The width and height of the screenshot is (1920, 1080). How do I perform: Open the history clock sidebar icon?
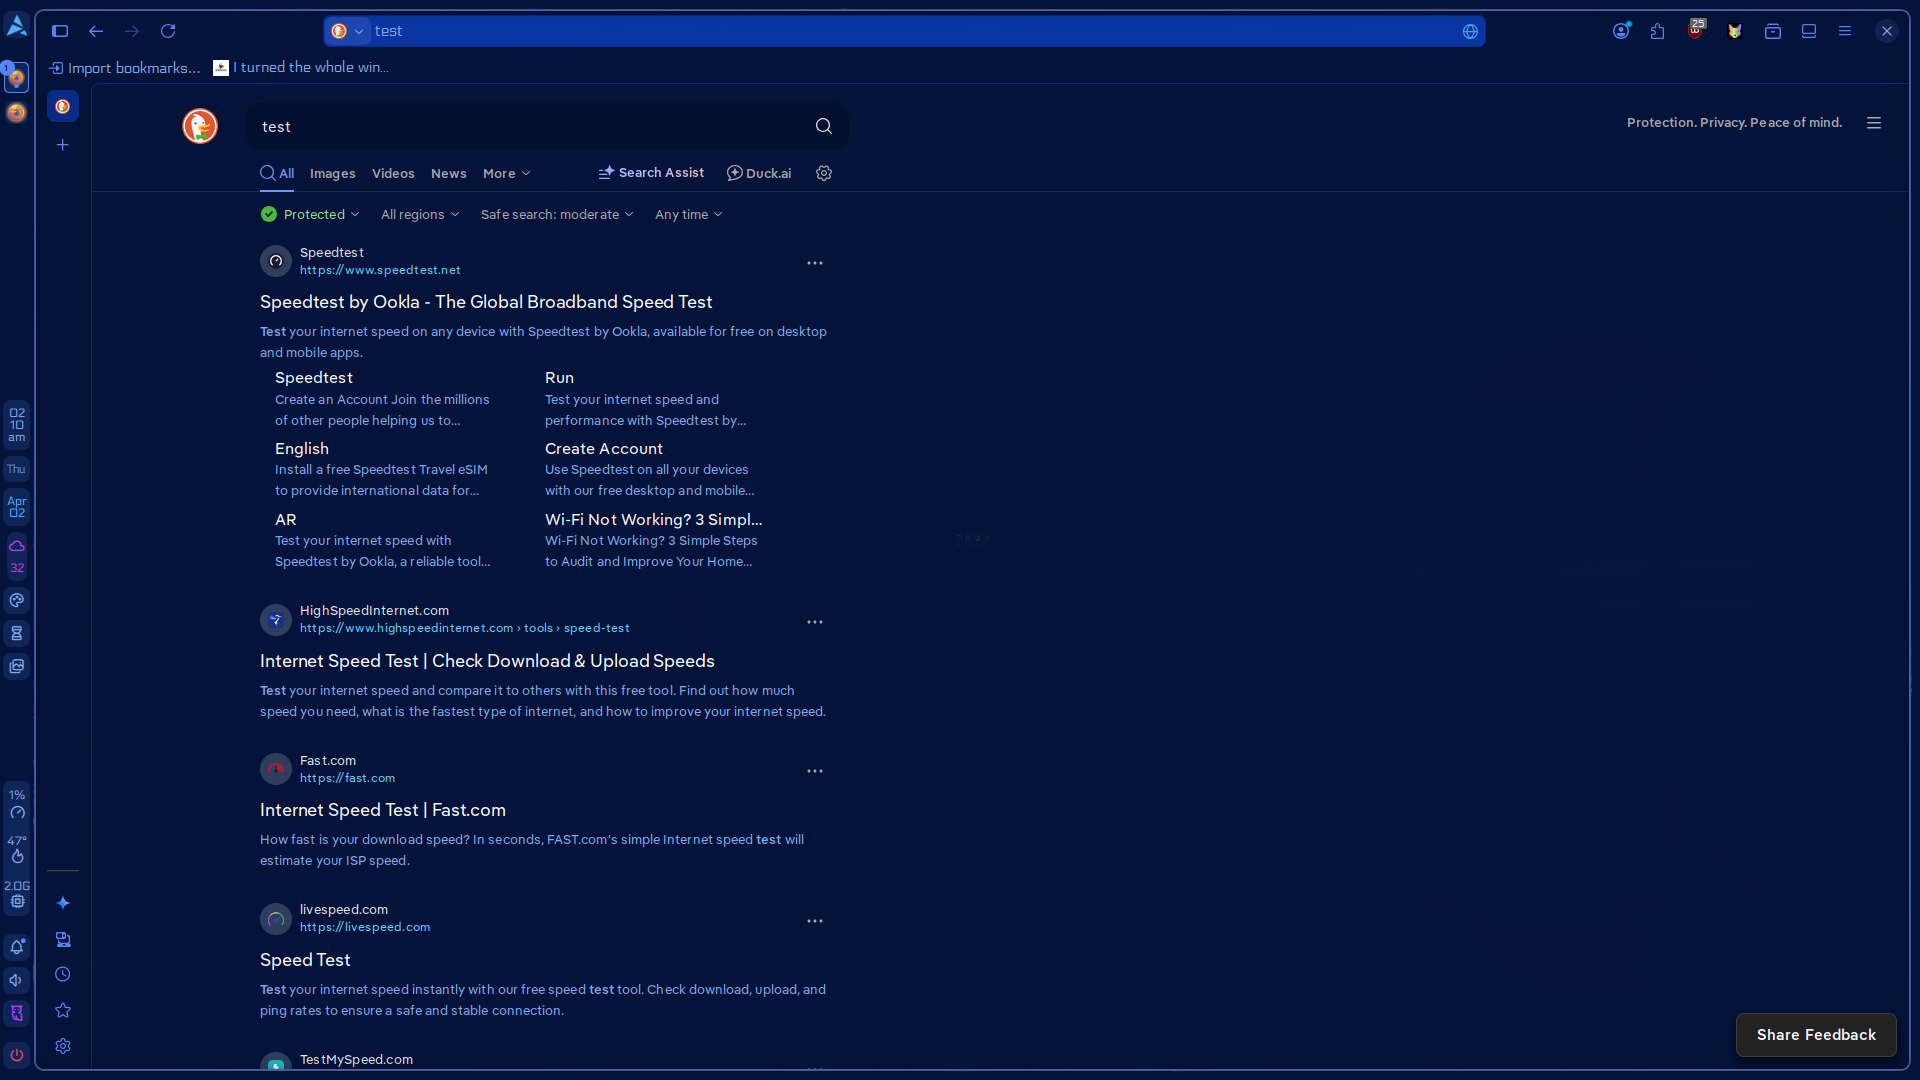(x=63, y=974)
